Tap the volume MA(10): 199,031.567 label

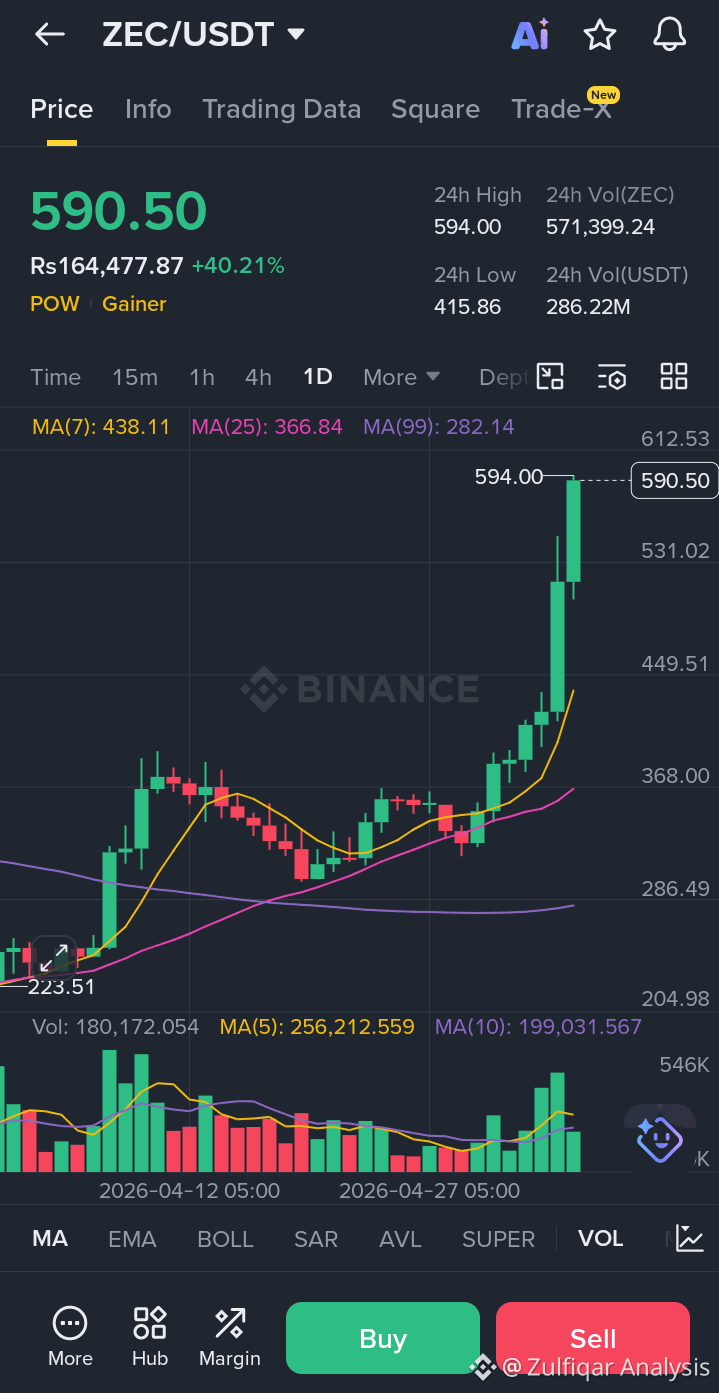tap(538, 1027)
